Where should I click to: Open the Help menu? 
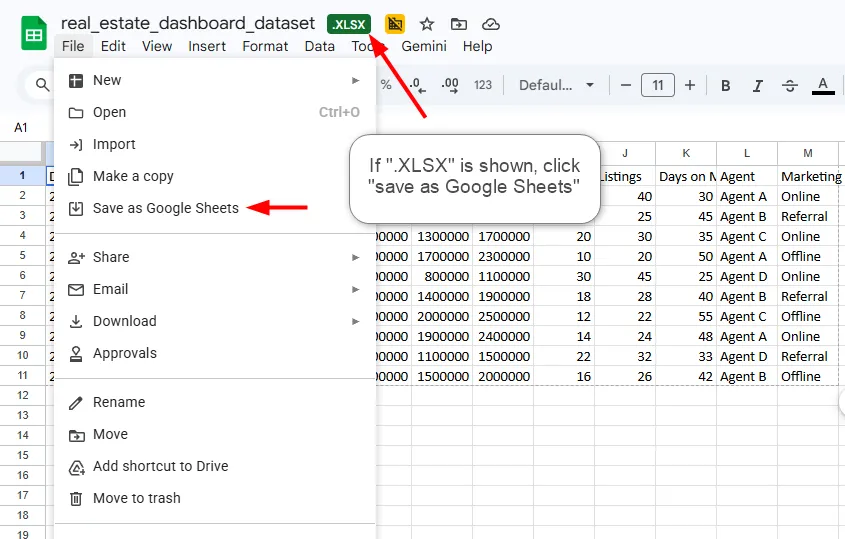[x=477, y=46]
